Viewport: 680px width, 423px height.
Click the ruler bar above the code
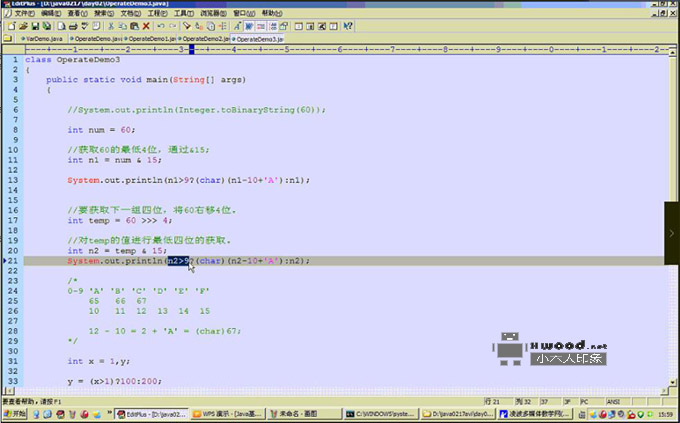pos(346,49)
